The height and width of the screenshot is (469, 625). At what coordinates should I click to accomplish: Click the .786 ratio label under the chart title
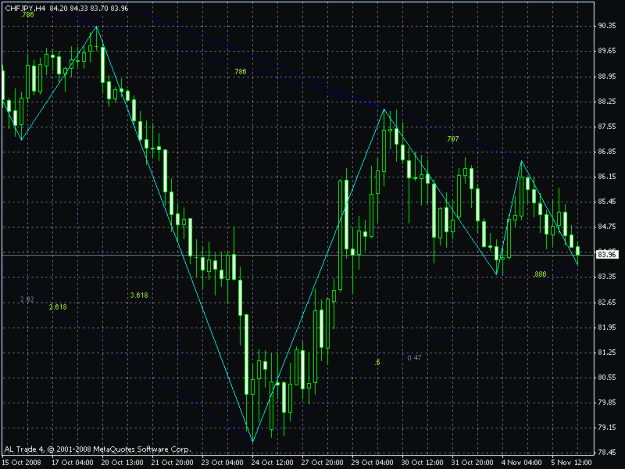pos(28,15)
